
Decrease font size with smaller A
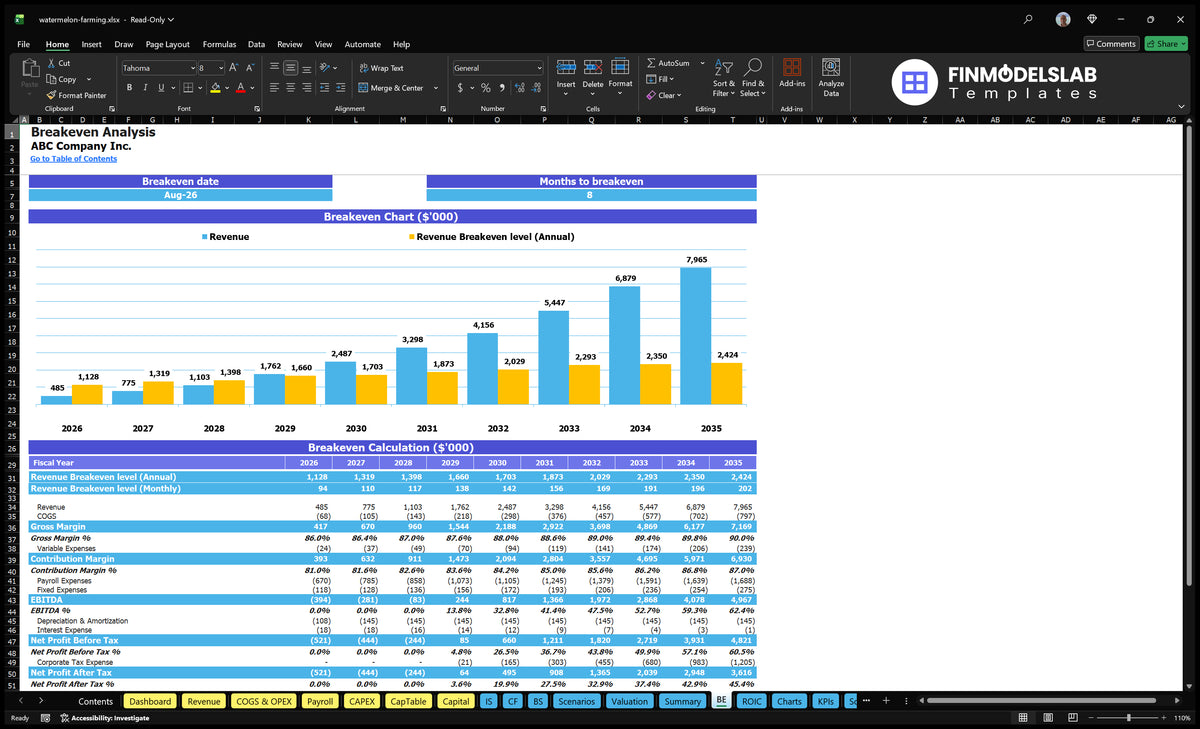[x=249, y=68]
